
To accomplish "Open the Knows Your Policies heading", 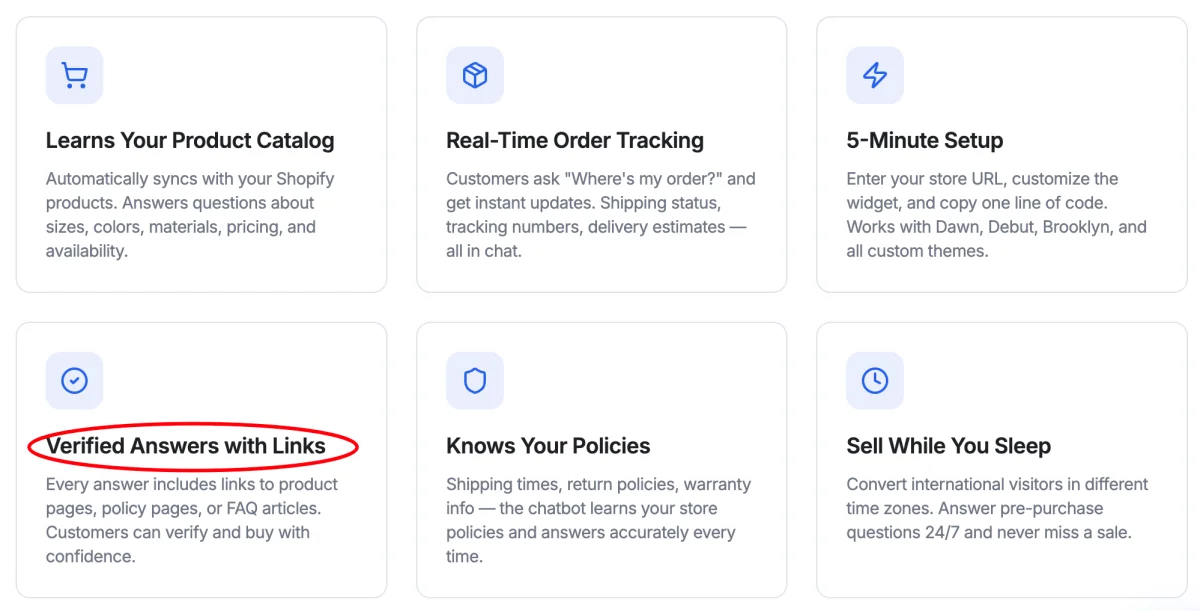I will click(x=548, y=446).
